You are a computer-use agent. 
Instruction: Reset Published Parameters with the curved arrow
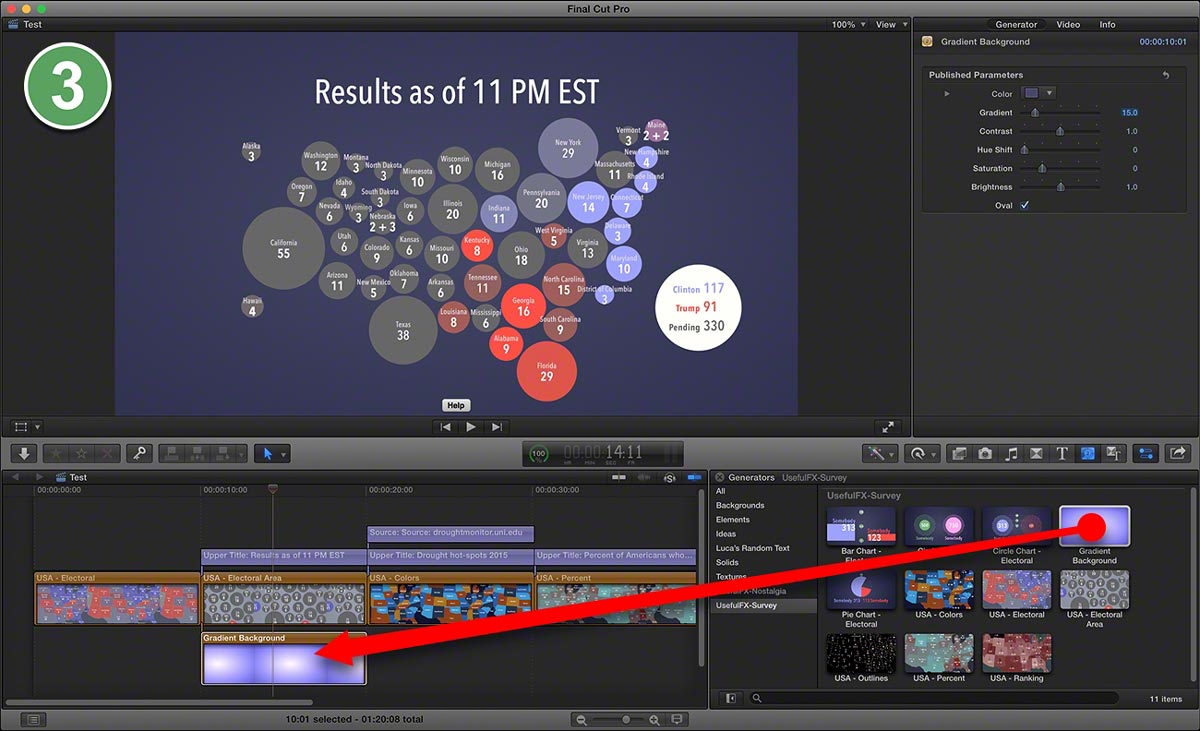click(x=1166, y=75)
